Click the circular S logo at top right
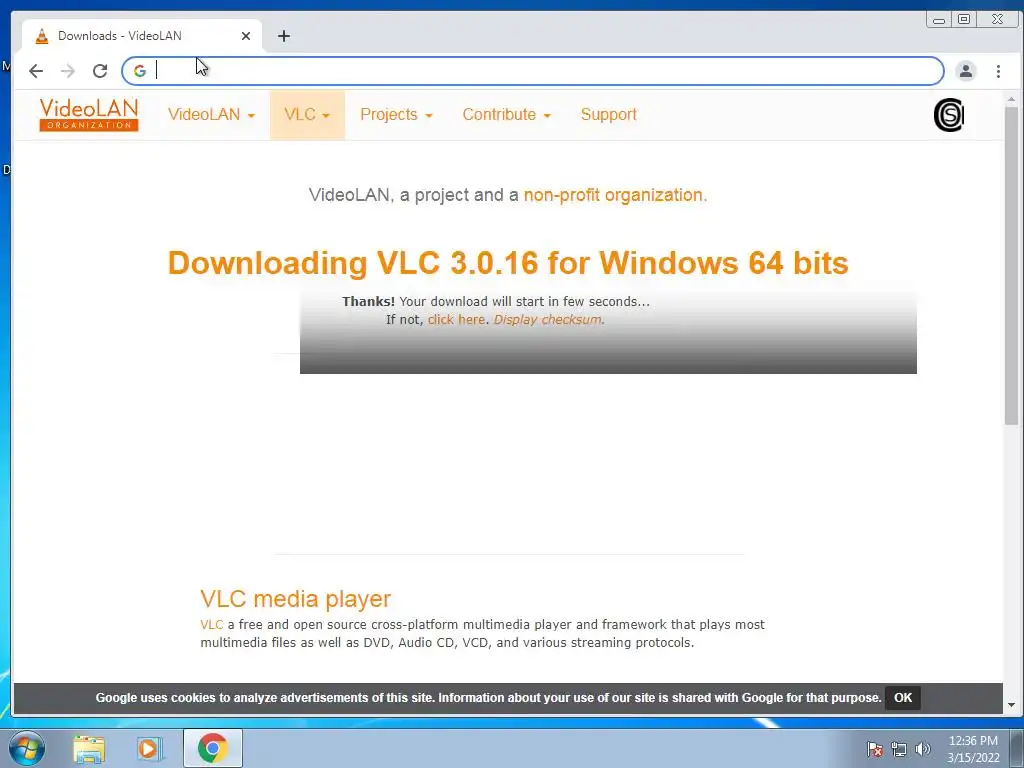Viewport: 1024px width, 768px height. (x=948, y=115)
